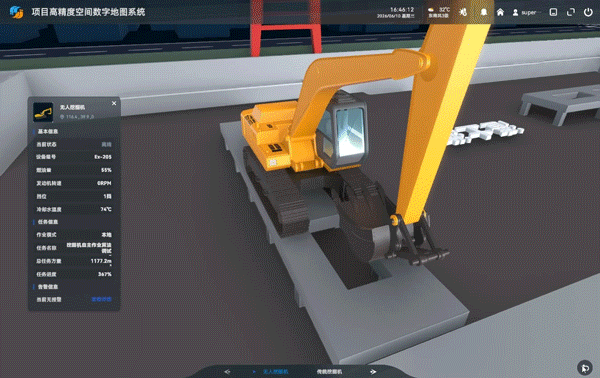Open the notification bell icon
This screenshot has height=378, width=600.
[x=484, y=12]
